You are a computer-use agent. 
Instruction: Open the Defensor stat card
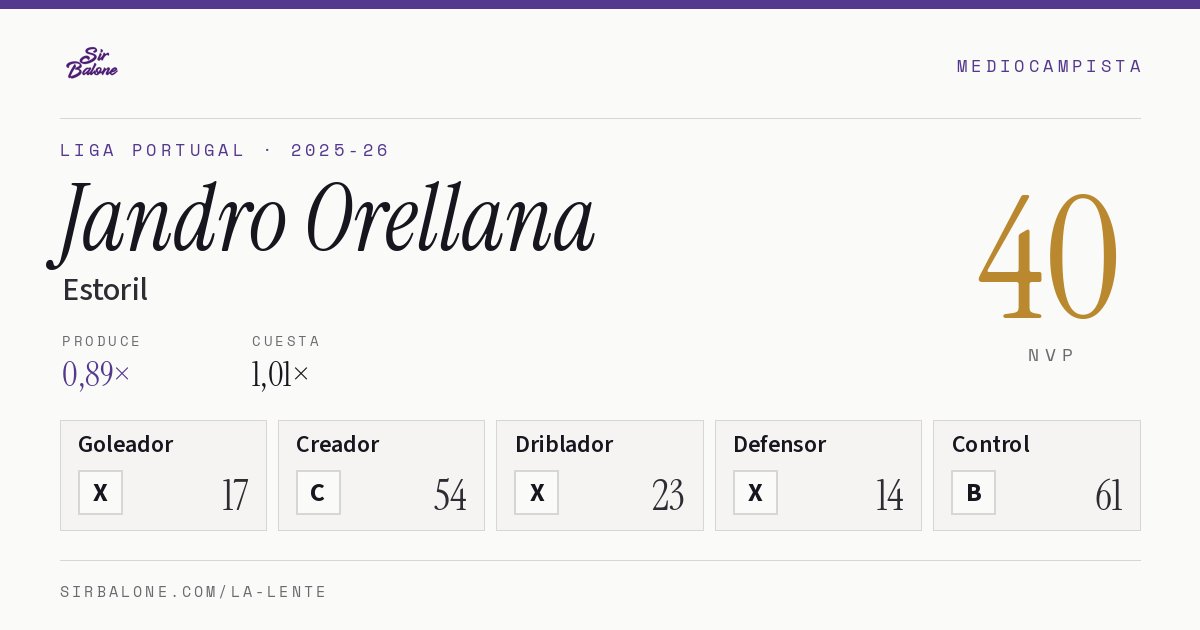click(x=818, y=475)
